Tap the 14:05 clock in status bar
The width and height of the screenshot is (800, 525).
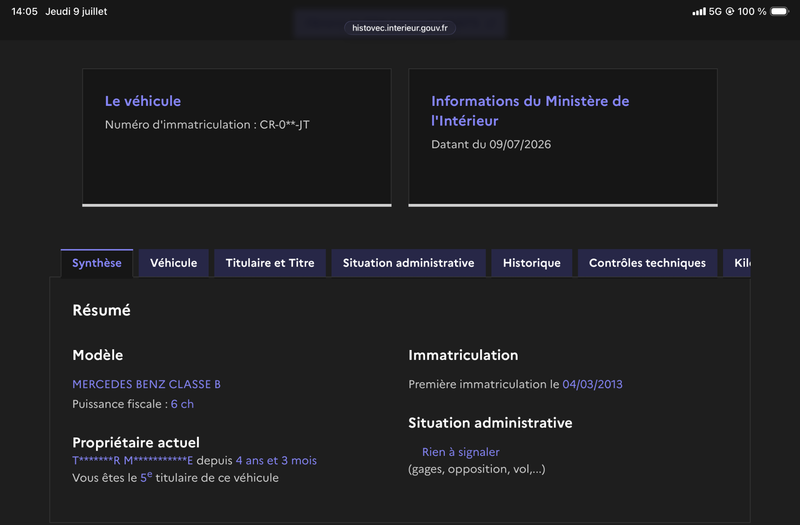pyautogui.click(x=24, y=11)
